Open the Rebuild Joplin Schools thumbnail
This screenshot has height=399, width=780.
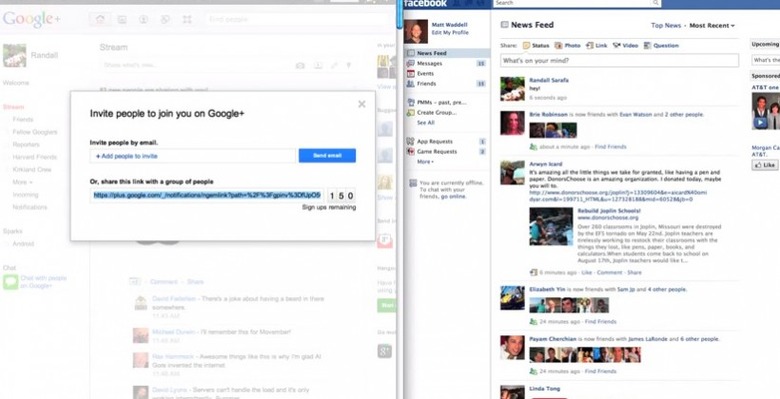(551, 226)
